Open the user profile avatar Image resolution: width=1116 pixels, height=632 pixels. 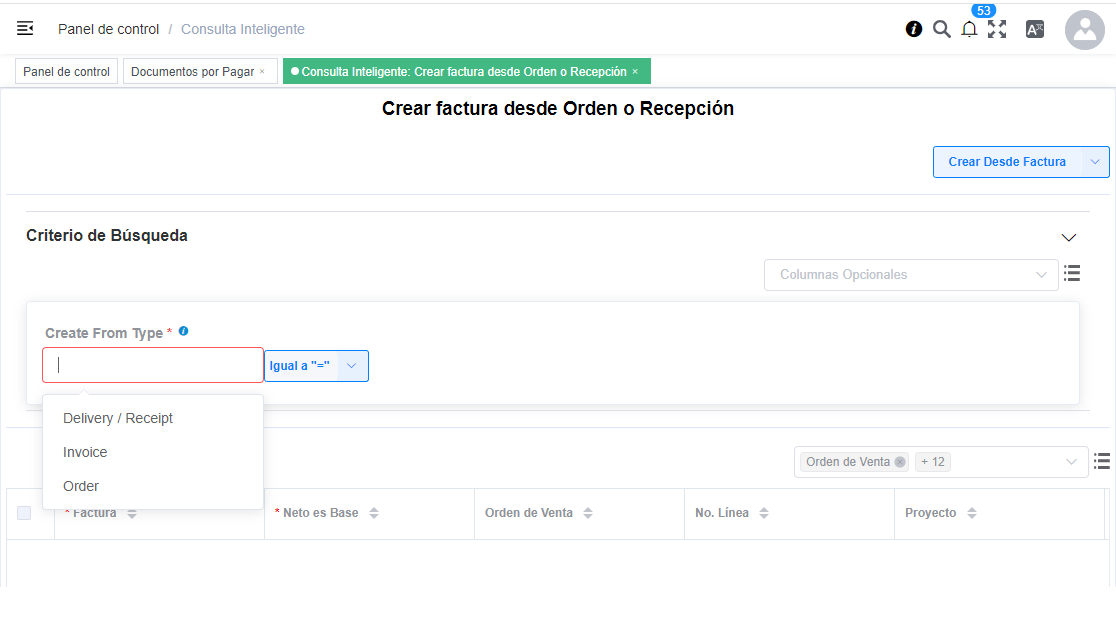point(1084,30)
